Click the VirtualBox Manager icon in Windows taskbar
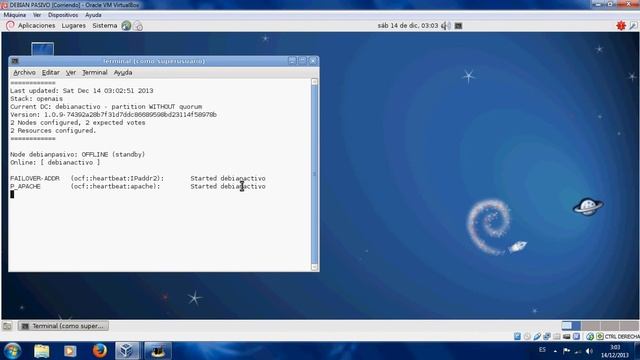 [127, 351]
